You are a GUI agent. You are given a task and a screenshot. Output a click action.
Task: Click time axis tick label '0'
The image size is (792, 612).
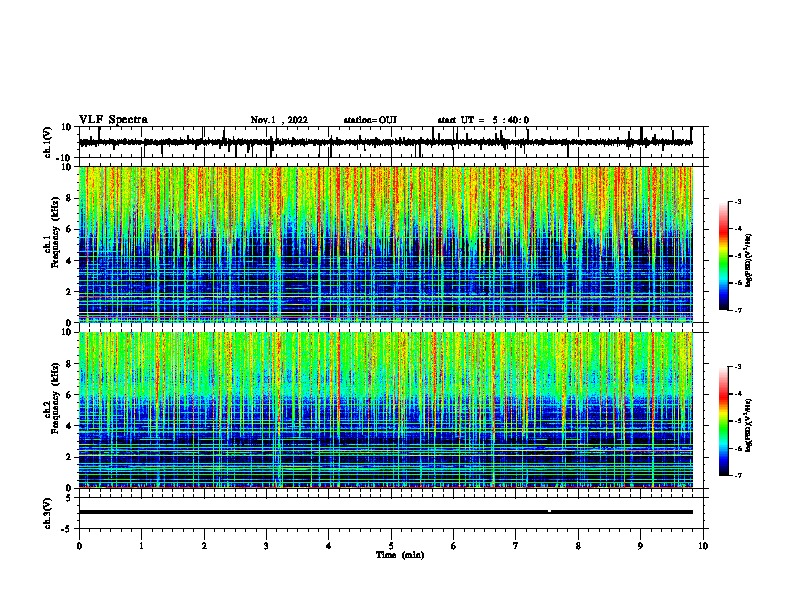79,546
